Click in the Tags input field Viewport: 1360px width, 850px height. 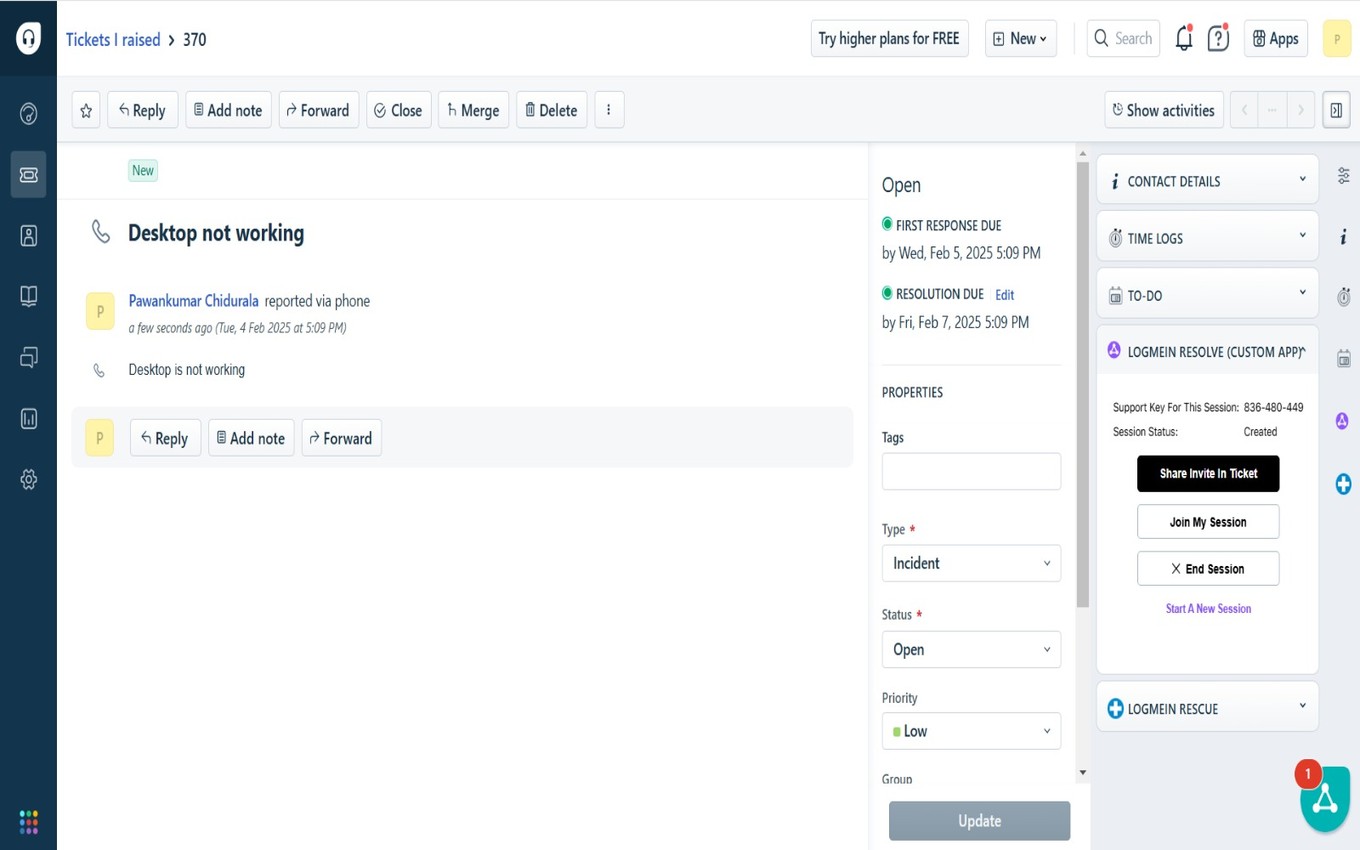click(x=970, y=471)
